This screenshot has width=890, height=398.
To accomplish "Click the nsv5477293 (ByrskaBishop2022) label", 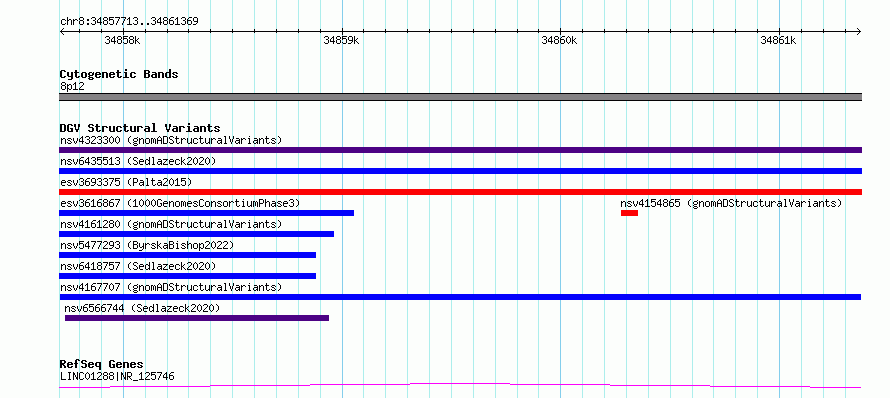I will (x=147, y=245).
